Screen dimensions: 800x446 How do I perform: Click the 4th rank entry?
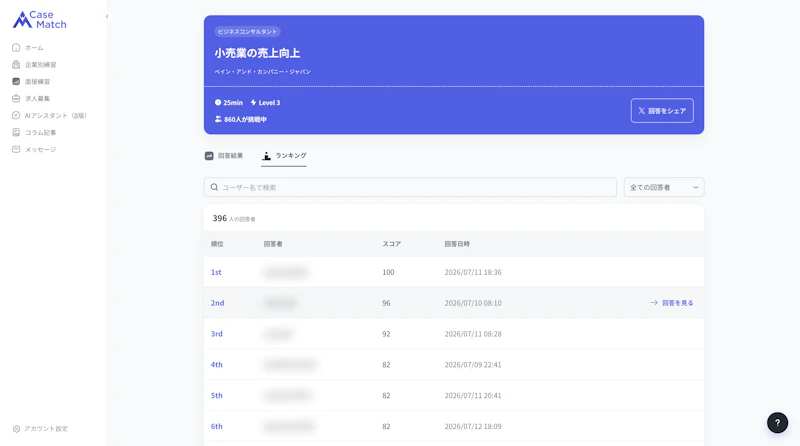[217, 365]
